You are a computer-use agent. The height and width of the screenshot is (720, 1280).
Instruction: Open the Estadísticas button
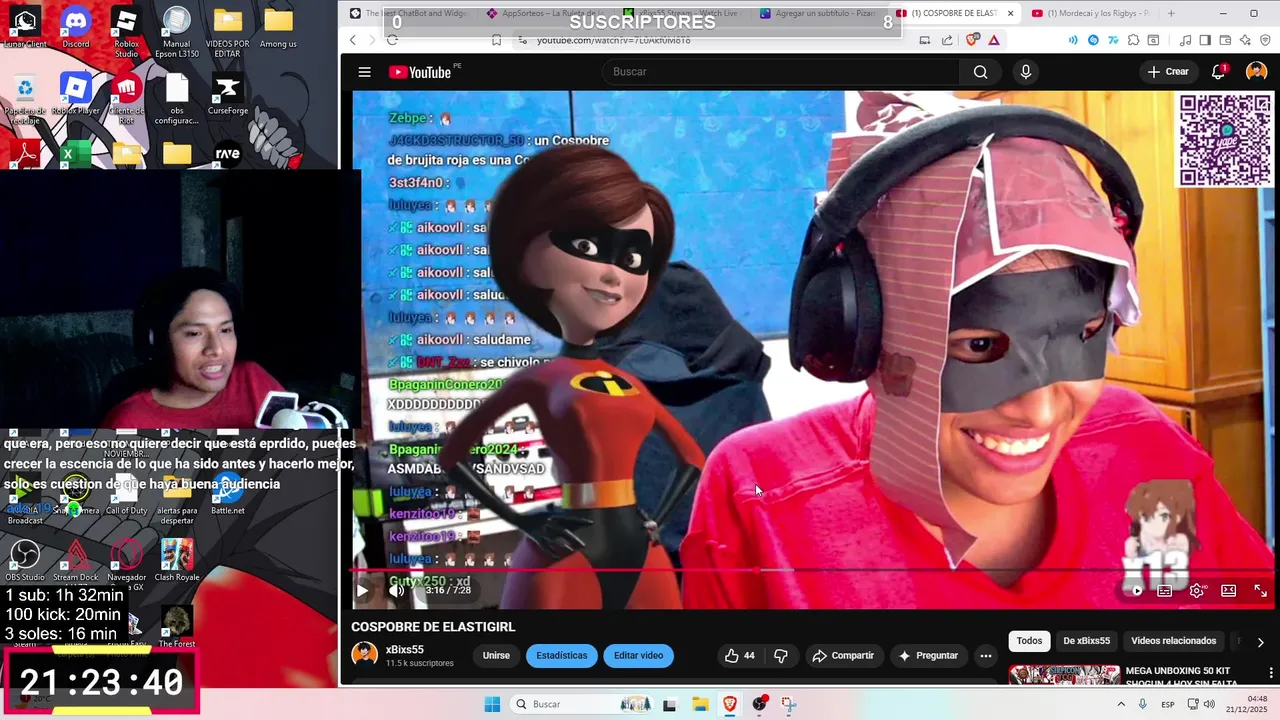562,656
